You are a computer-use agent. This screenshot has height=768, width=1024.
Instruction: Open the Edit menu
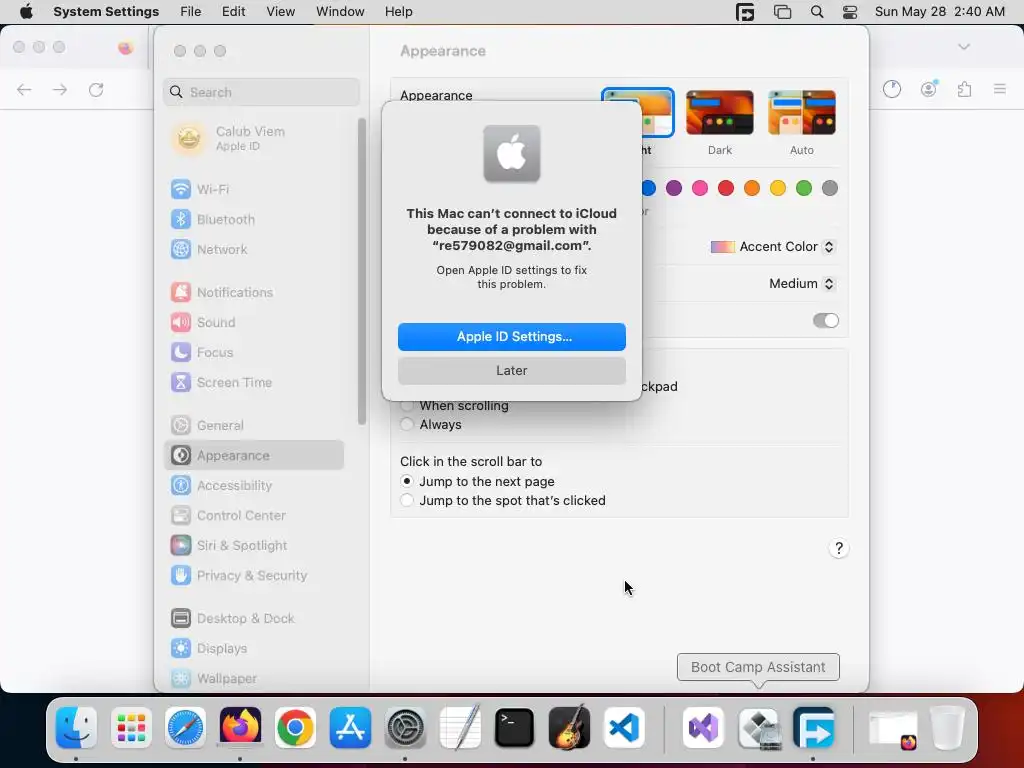233,12
